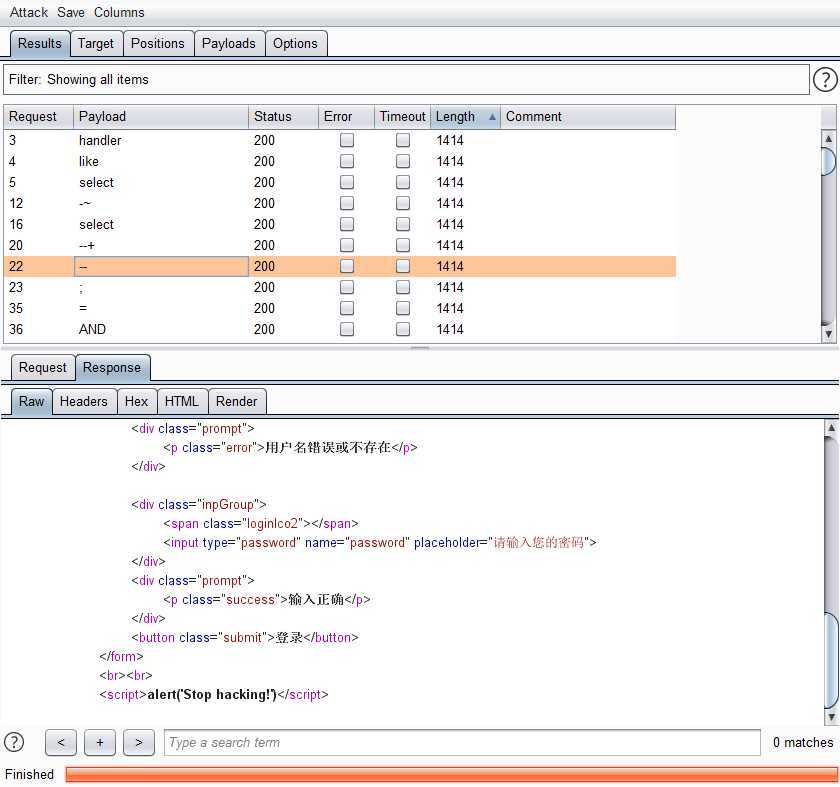Click the = payload cell

pyautogui.click(x=161, y=308)
